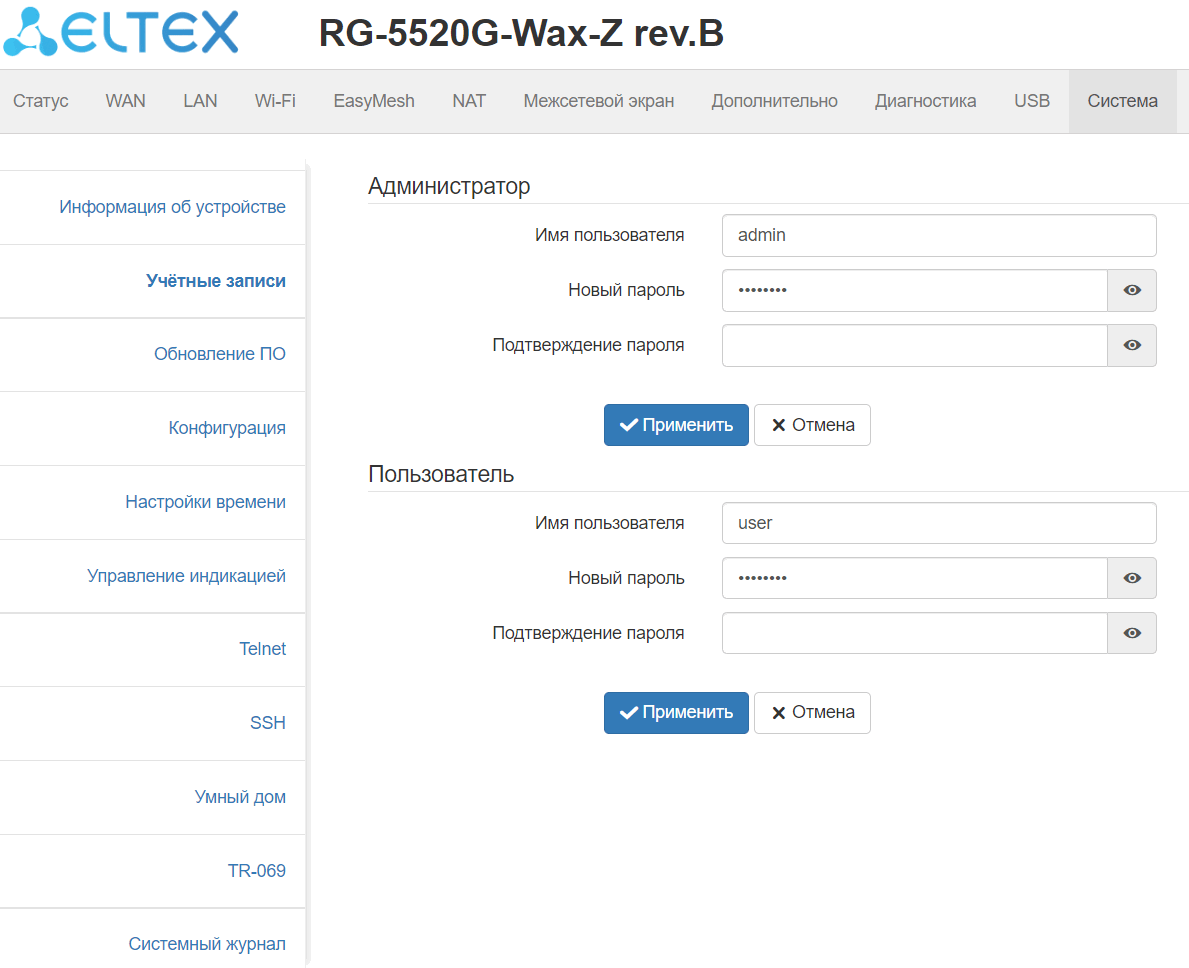Screen dimensions: 1189x968
Task: Select the NAT tab
Action: coord(469,102)
